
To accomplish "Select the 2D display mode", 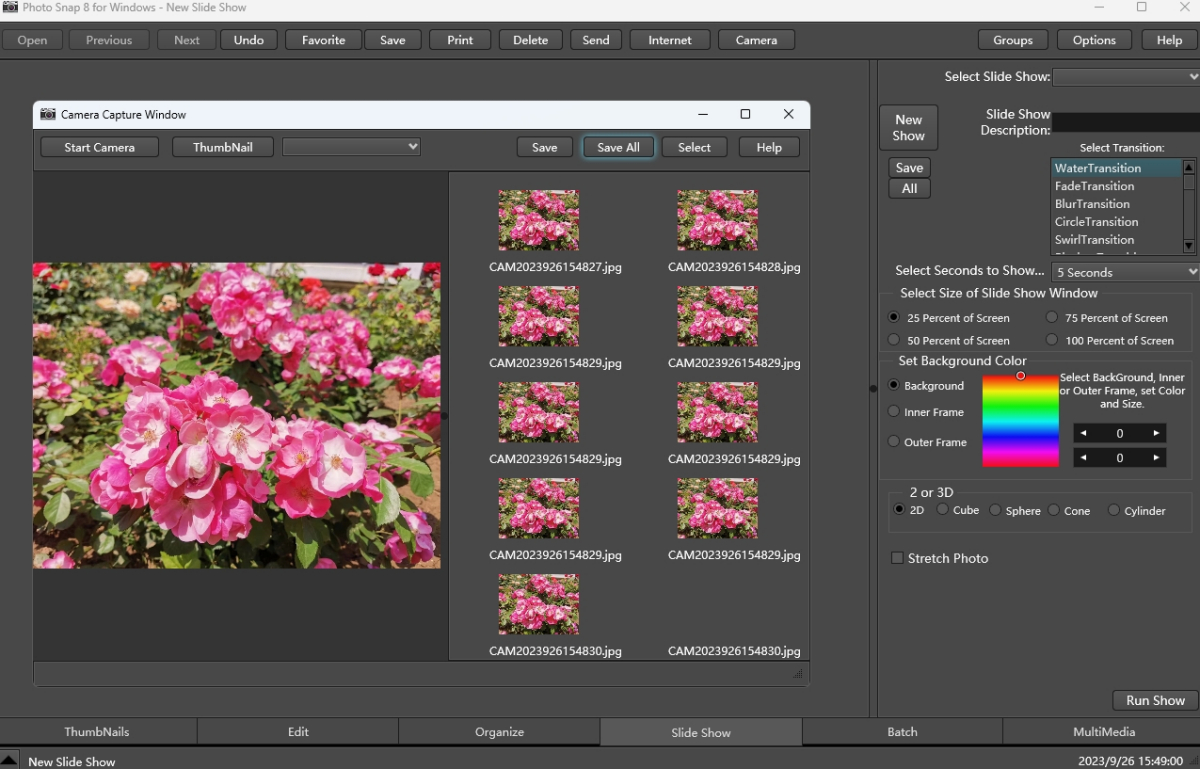I will tap(899, 510).
